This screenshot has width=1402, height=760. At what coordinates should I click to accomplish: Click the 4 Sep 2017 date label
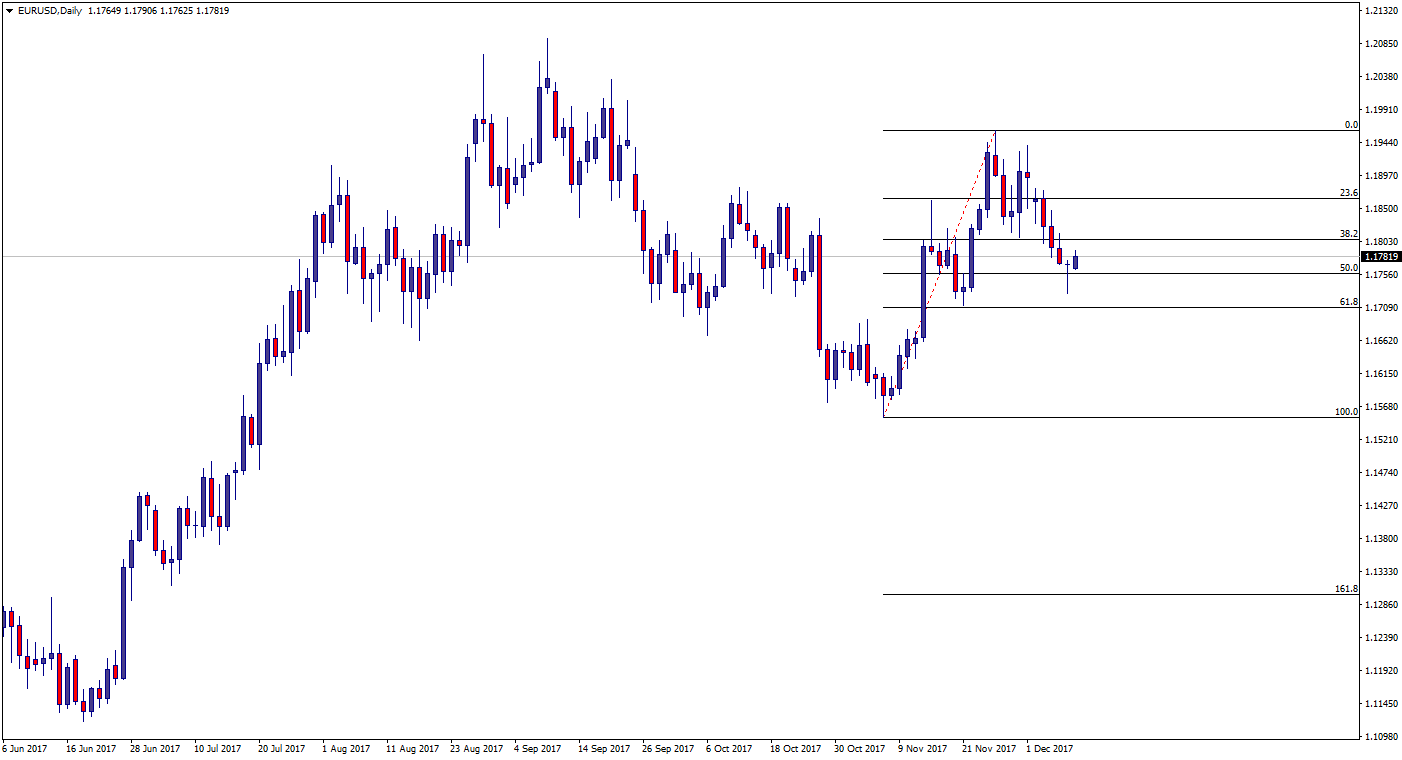538,748
